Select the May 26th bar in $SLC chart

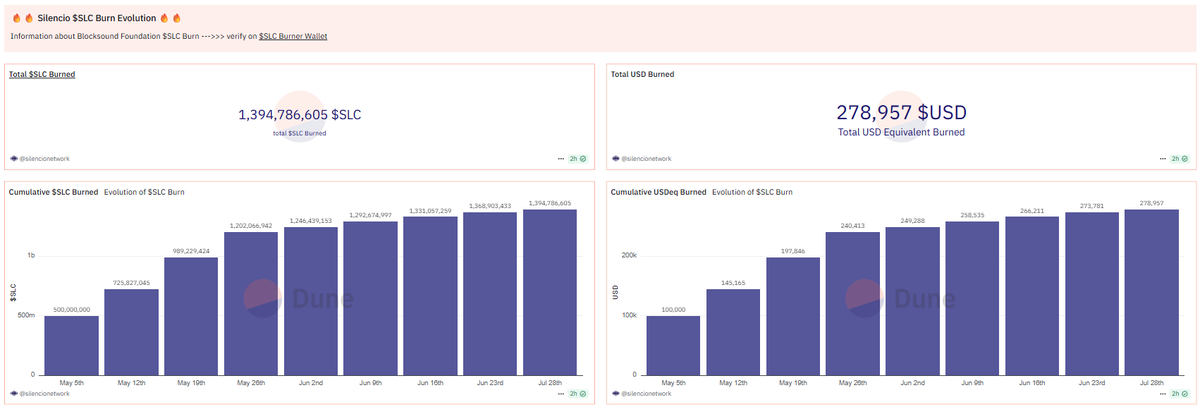click(x=251, y=304)
